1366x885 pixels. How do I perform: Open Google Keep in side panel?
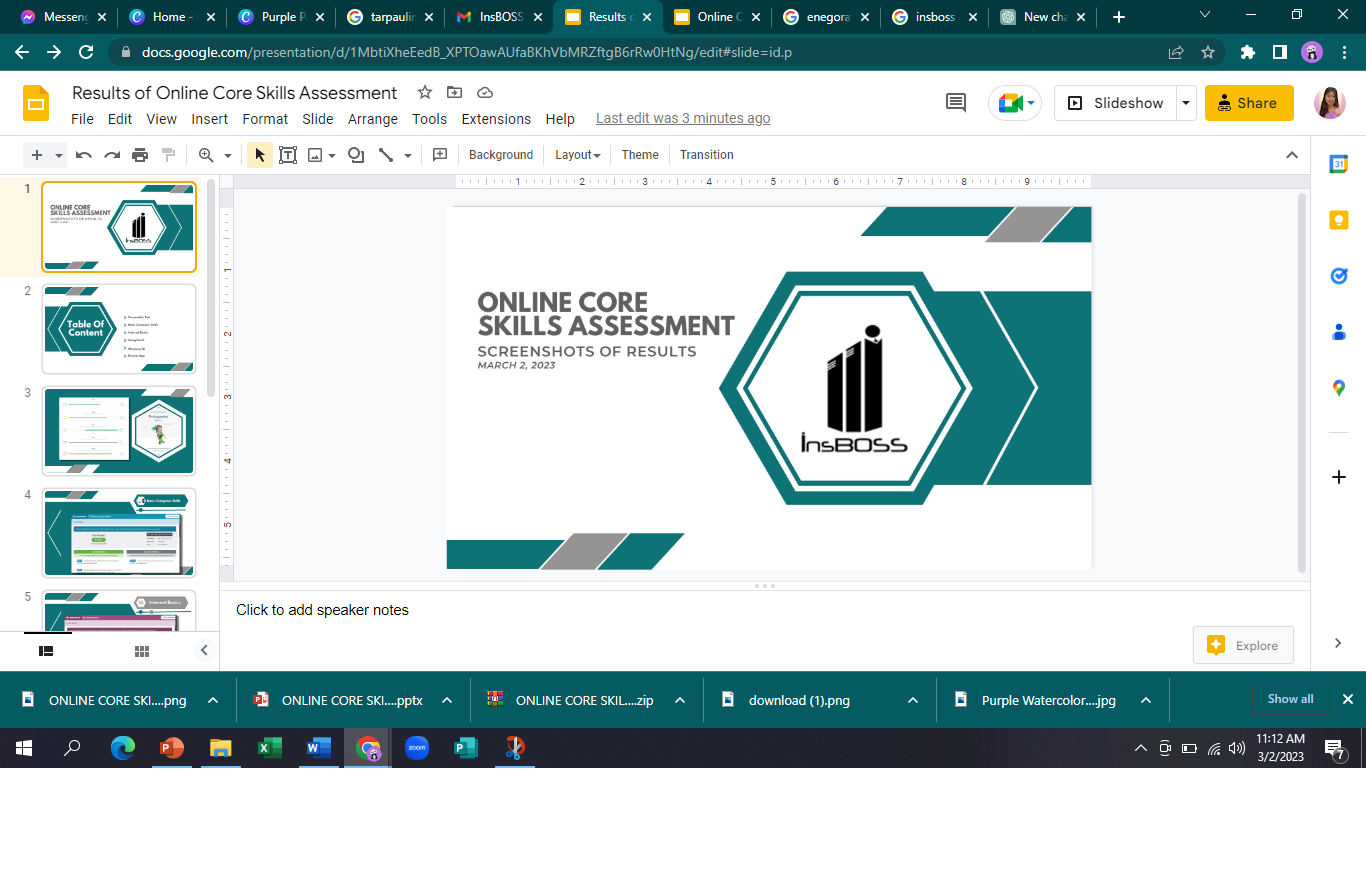pos(1339,221)
